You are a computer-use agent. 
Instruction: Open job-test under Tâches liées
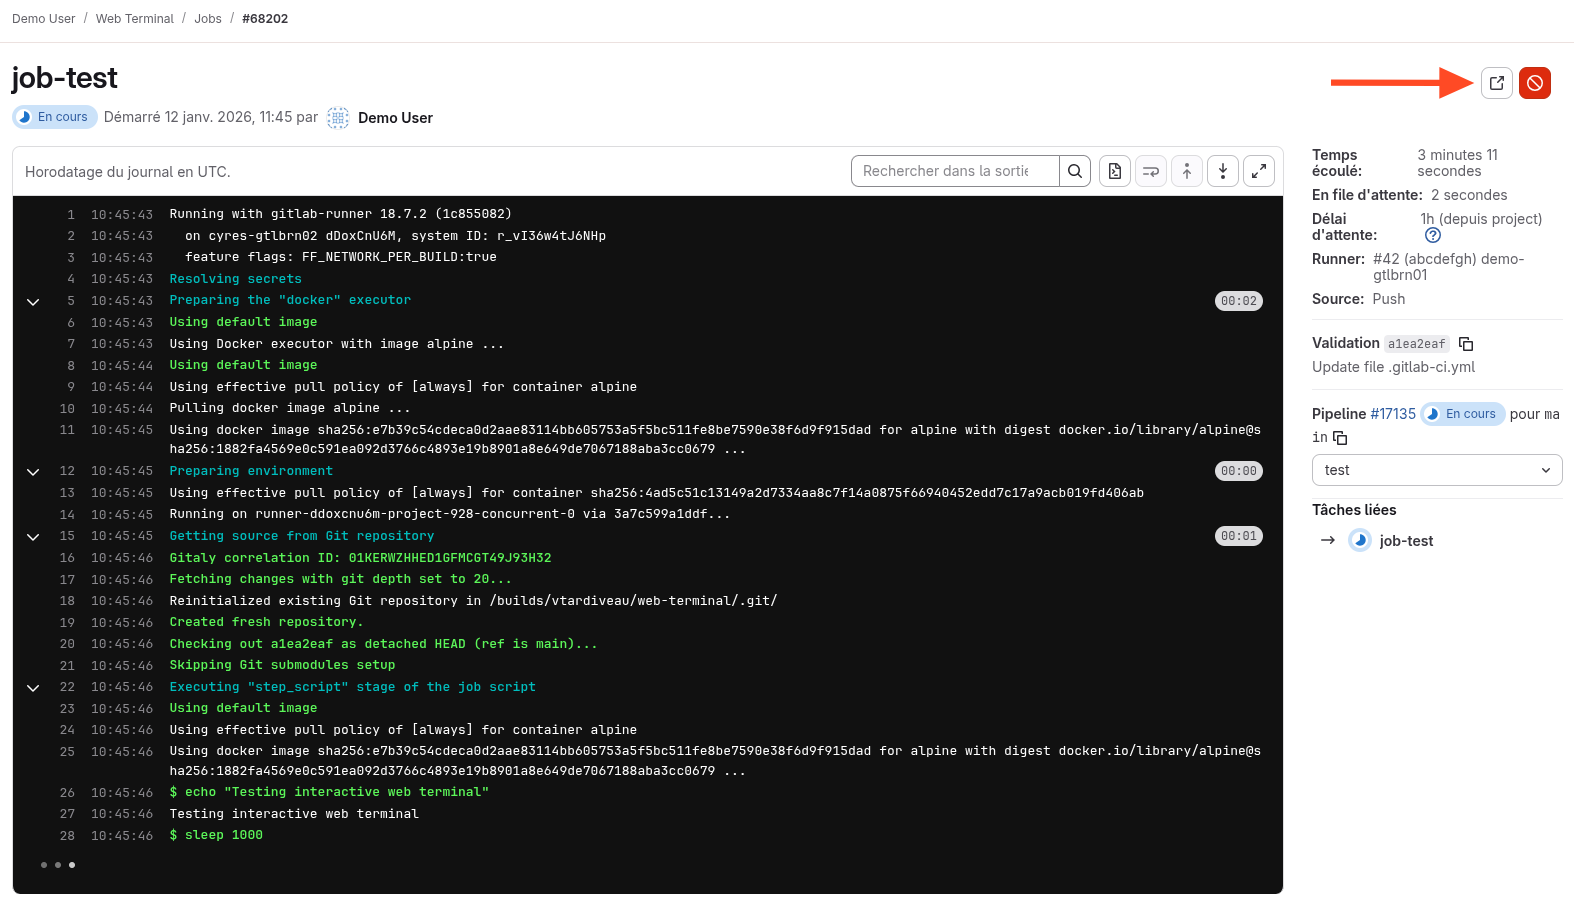(1405, 541)
